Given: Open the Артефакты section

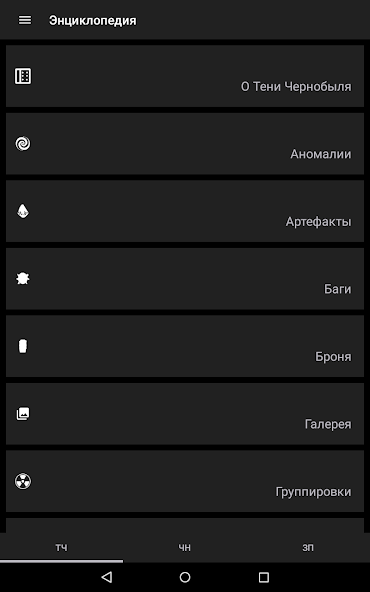Looking at the screenshot, I should (x=185, y=211).
